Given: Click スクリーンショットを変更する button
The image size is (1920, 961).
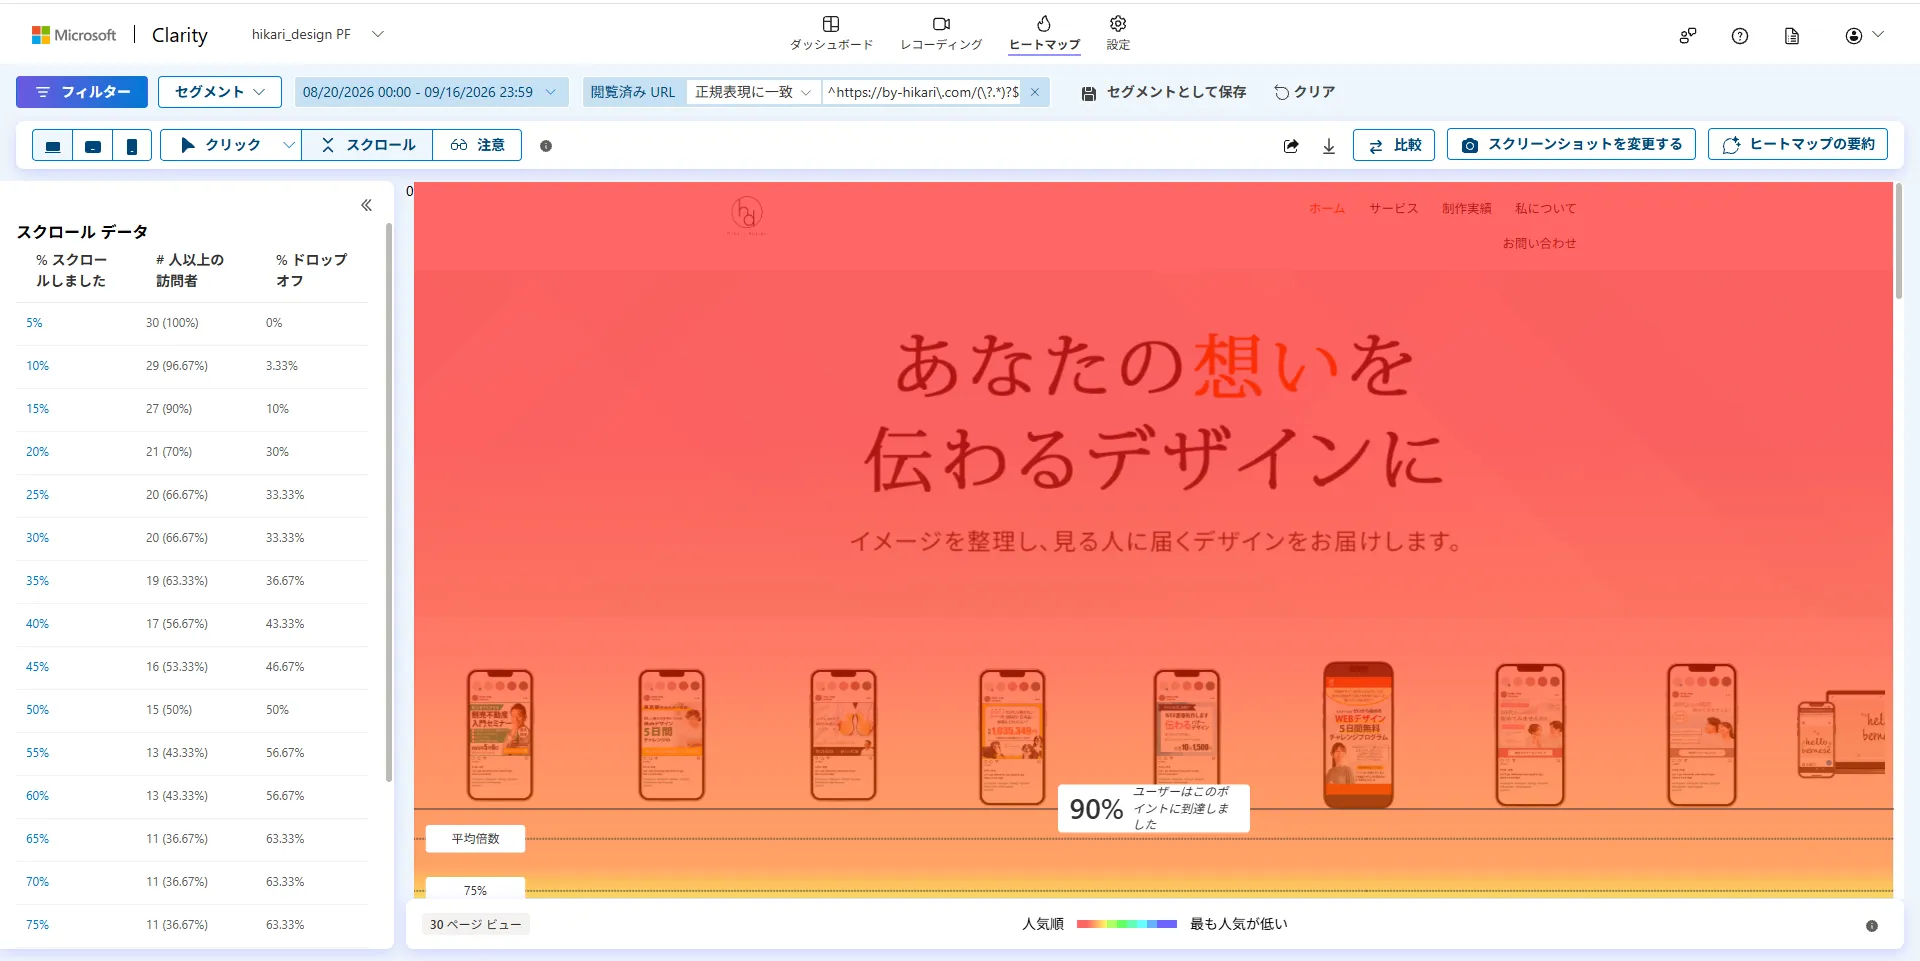Looking at the screenshot, I should pyautogui.click(x=1571, y=145).
